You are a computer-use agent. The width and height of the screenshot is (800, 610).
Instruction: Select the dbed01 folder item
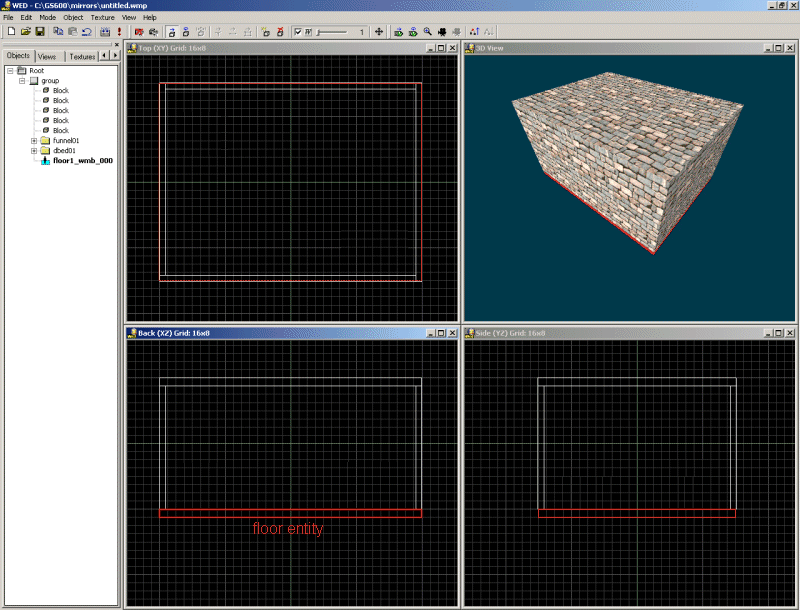(x=64, y=150)
